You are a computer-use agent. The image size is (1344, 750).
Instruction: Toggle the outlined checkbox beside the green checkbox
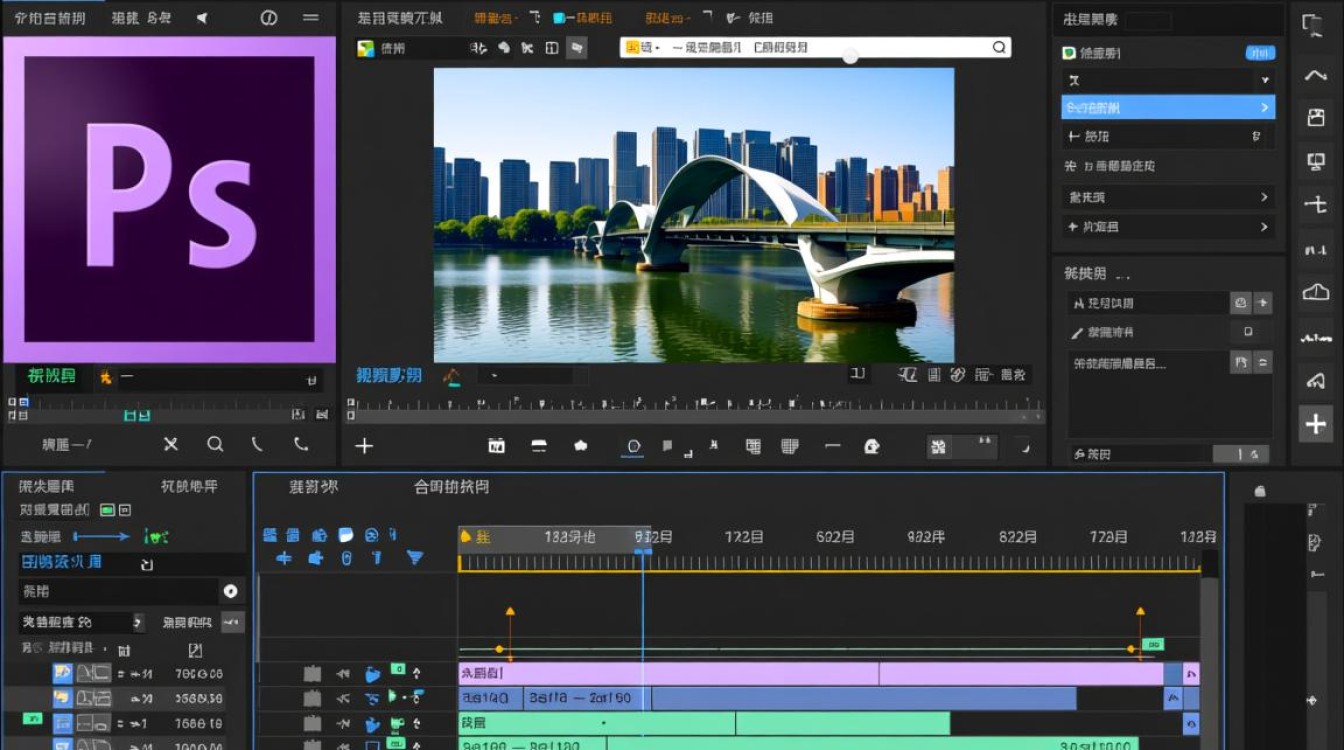125,510
